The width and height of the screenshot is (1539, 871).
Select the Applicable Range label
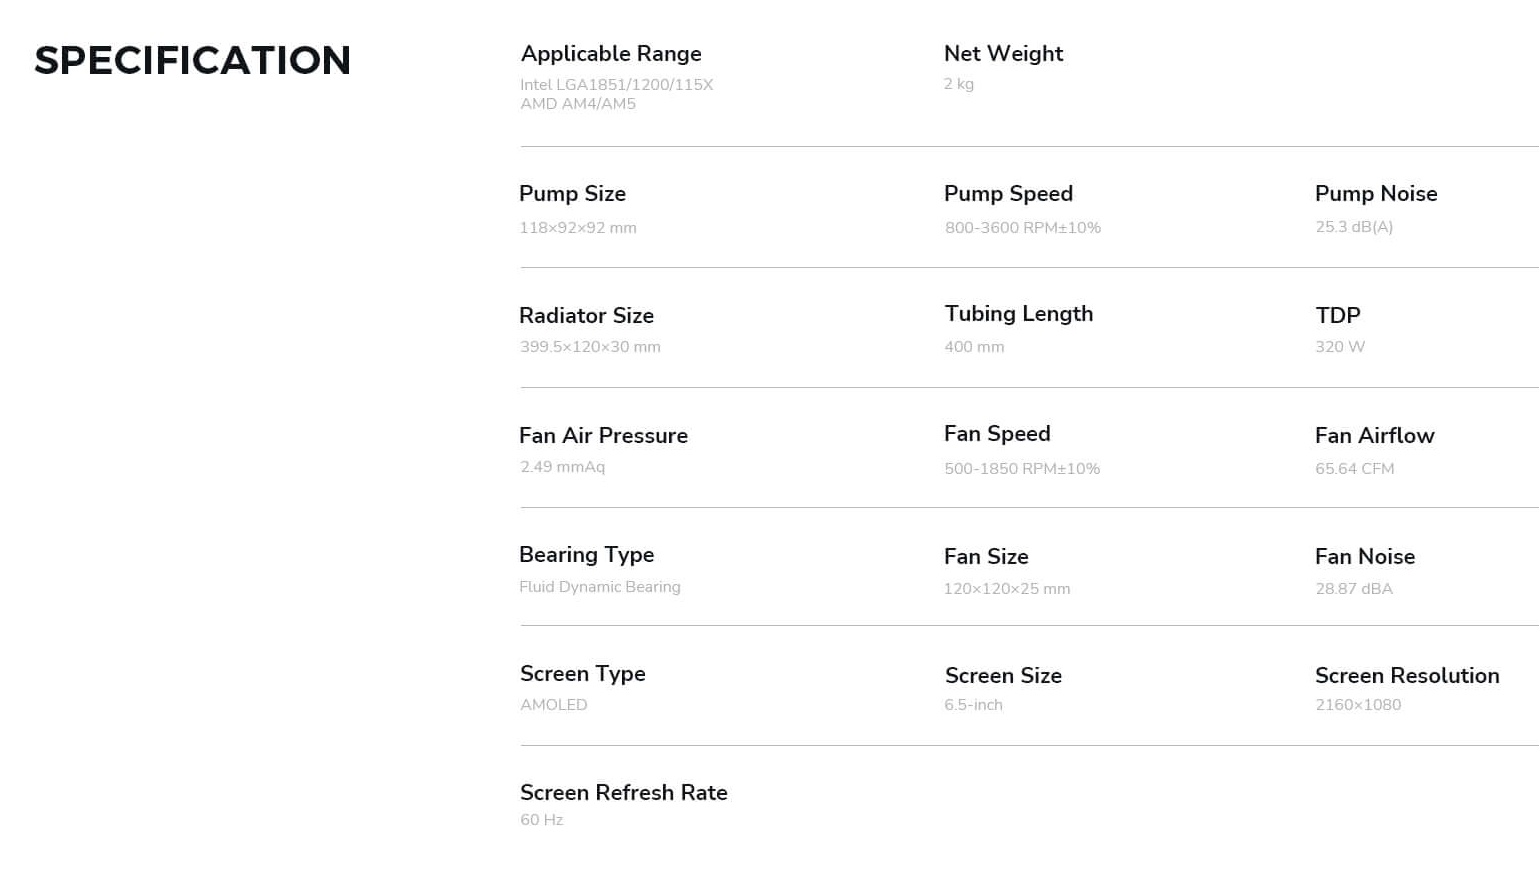[x=611, y=54]
